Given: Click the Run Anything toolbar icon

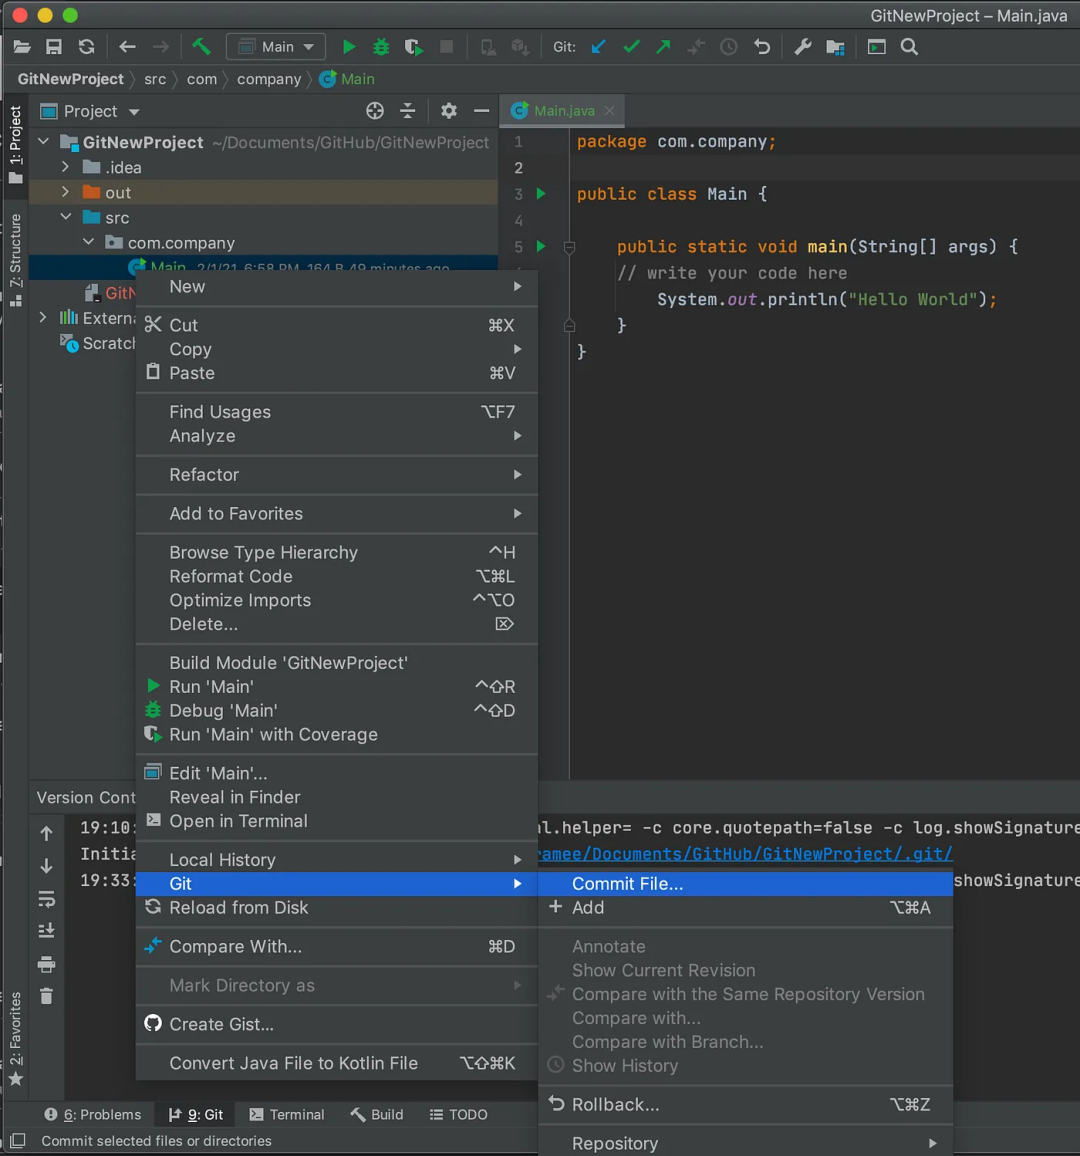Looking at the screenshot, I should [877, 47].
